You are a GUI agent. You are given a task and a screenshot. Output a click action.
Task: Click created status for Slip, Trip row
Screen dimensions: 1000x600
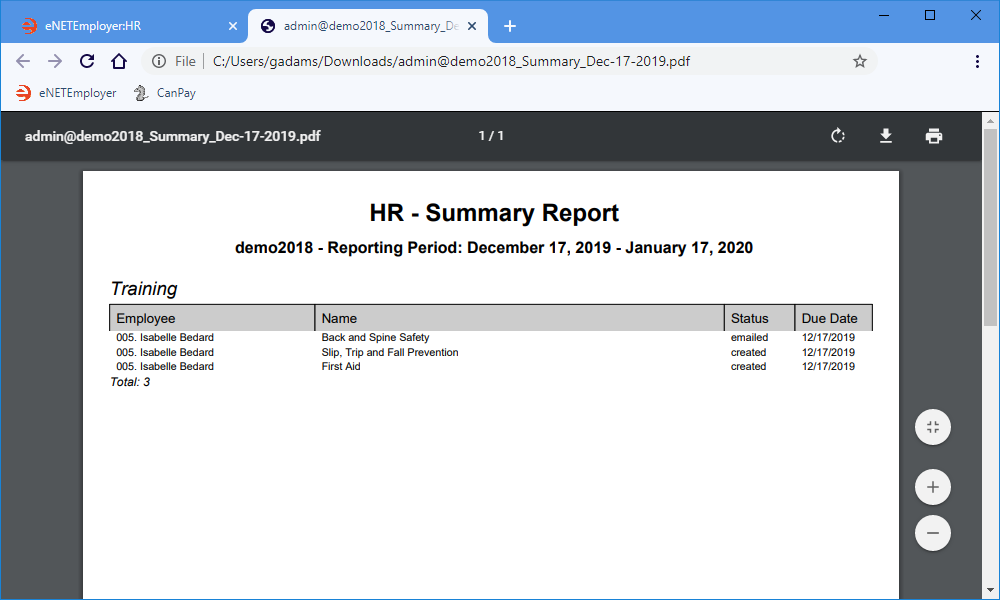[x=749, y=352]
